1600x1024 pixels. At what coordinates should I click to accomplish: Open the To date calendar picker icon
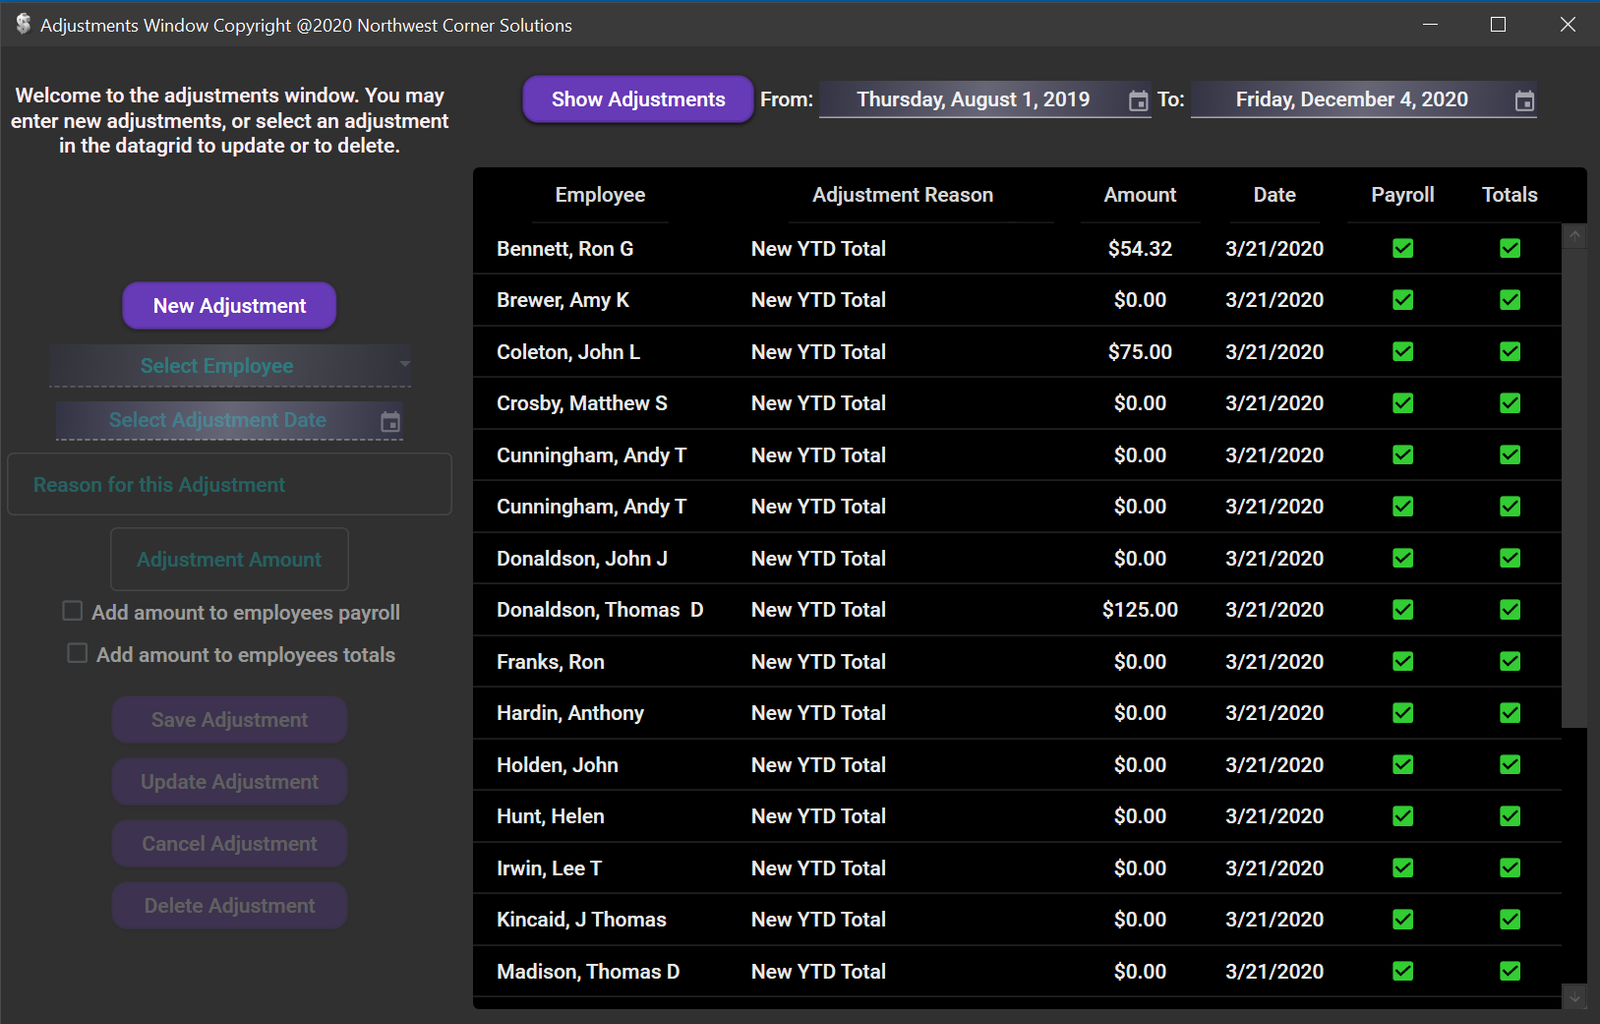click(x=1524, y=101)
